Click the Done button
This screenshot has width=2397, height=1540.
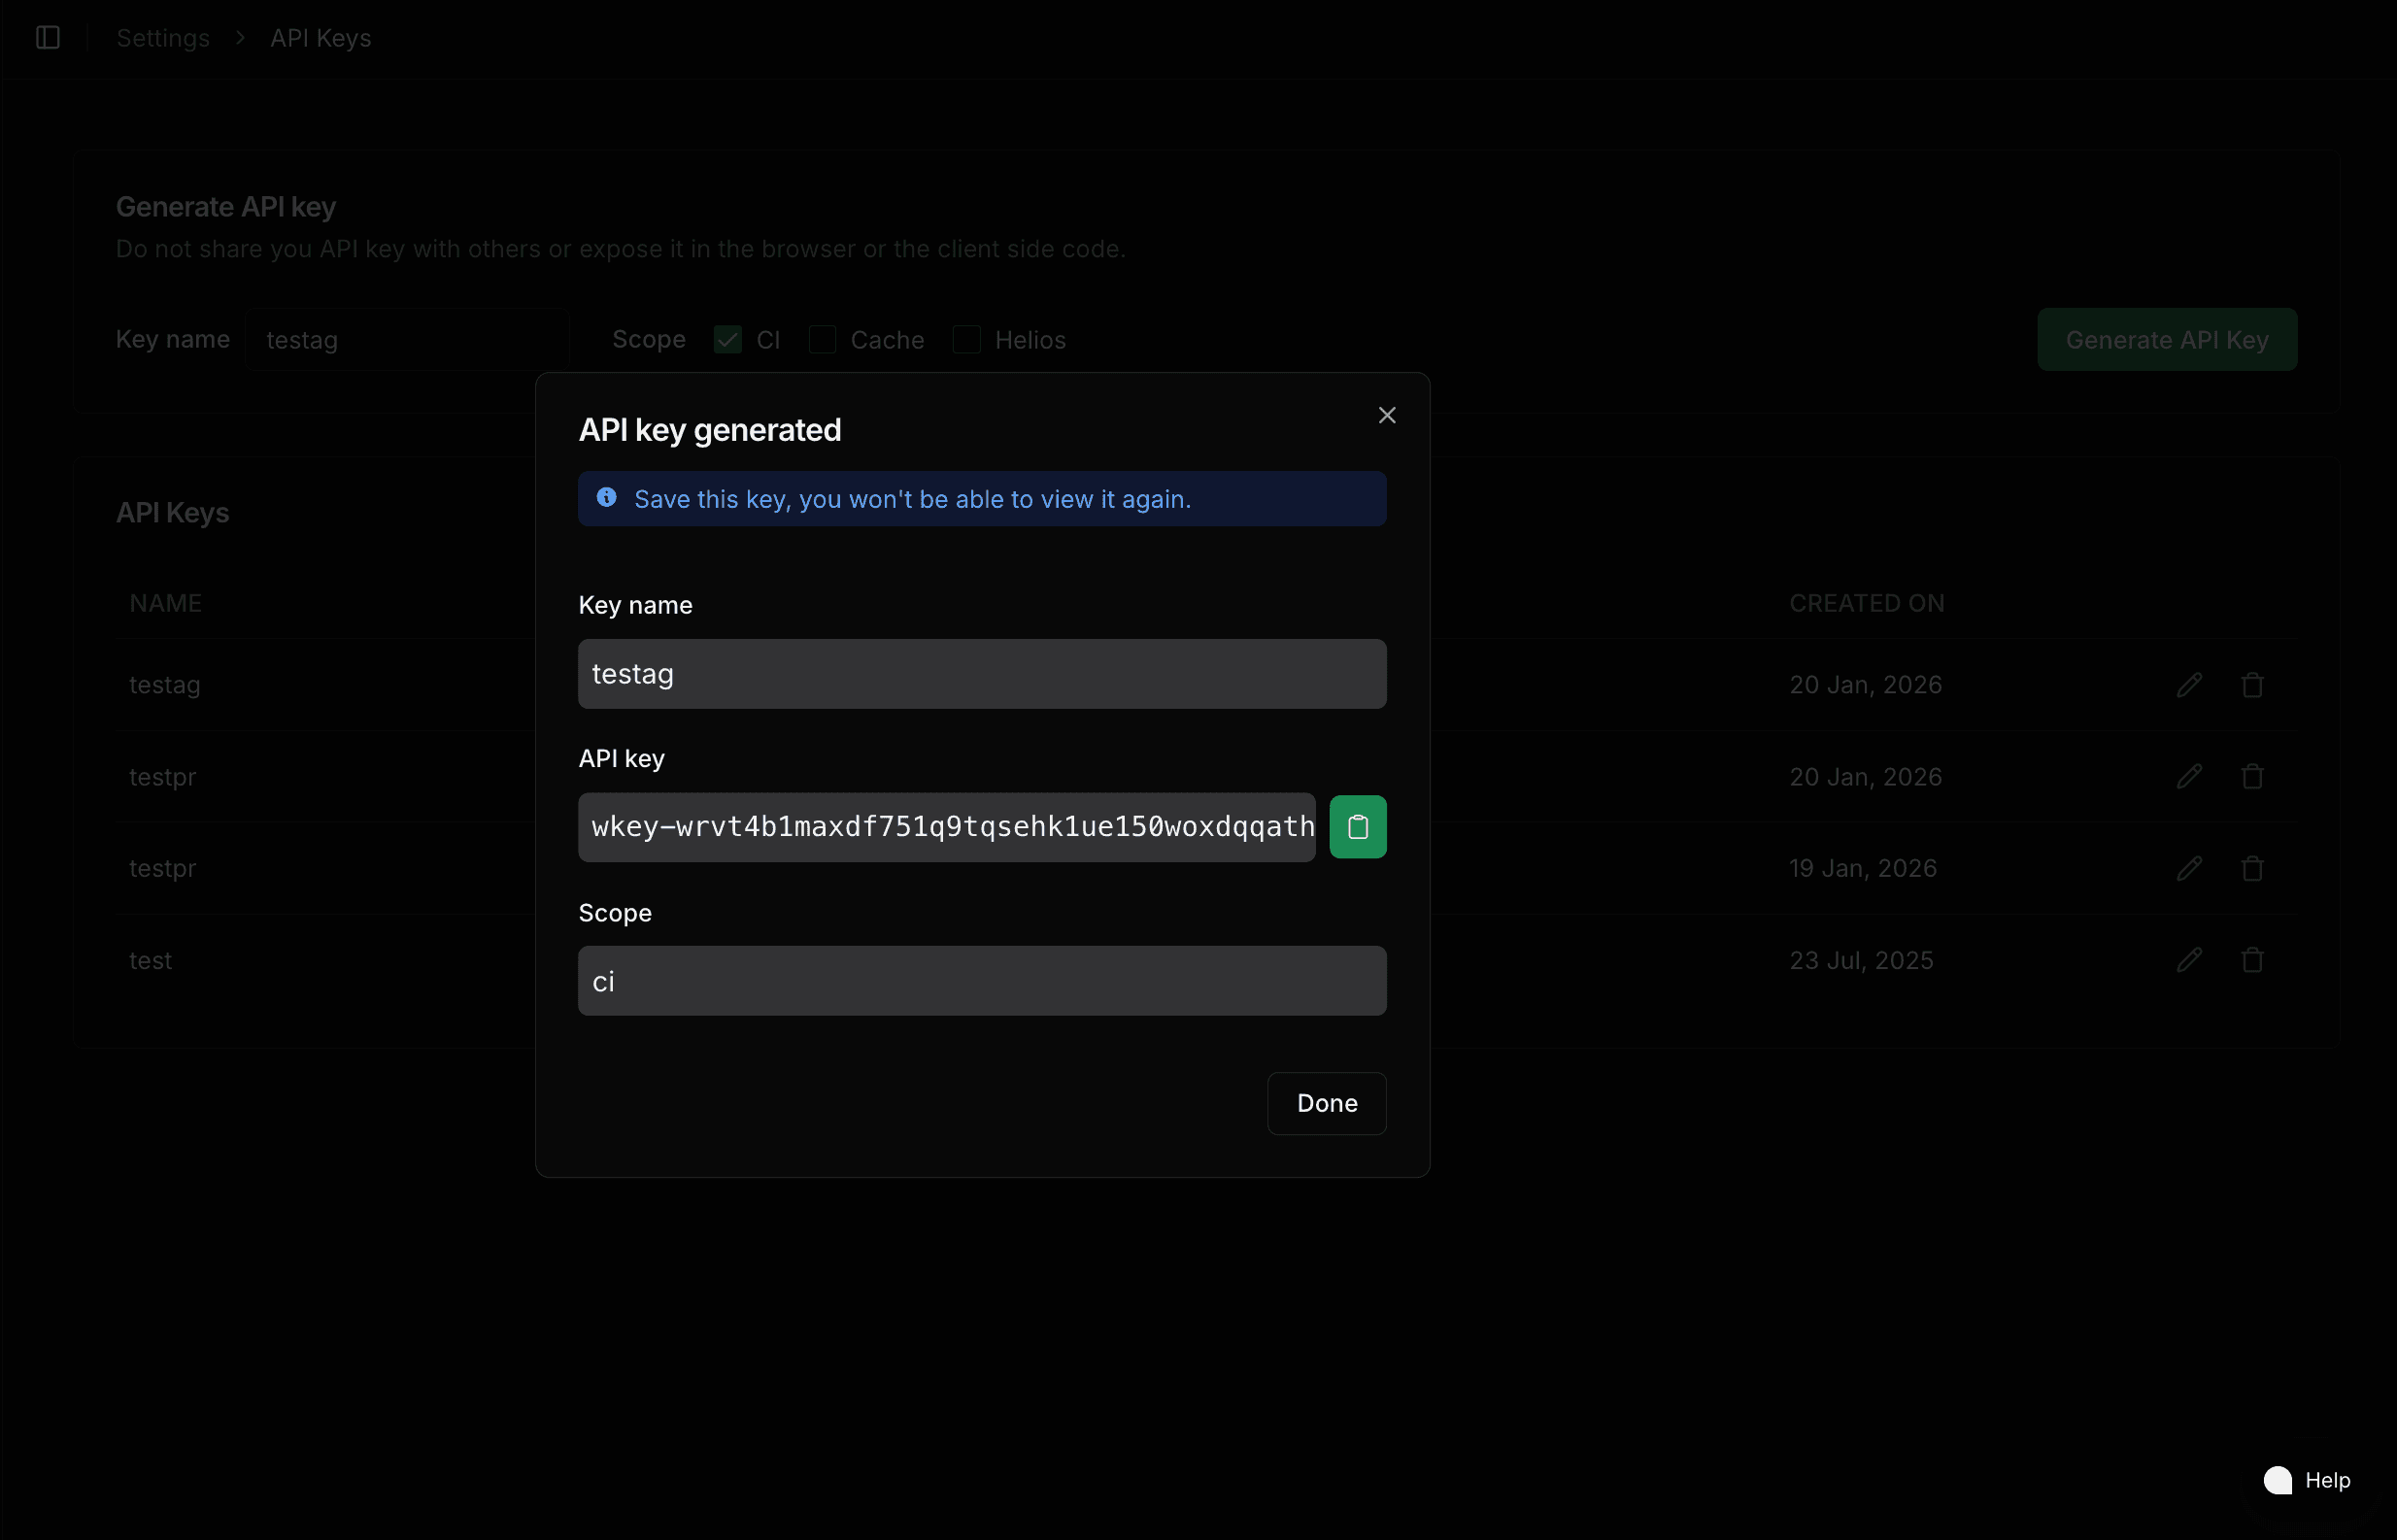tap(1326, 1103)
